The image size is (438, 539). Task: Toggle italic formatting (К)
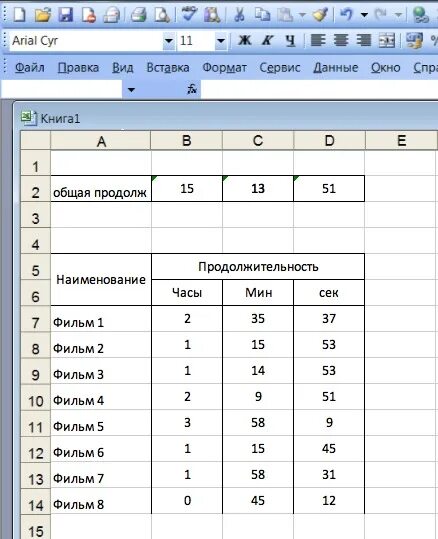point(267,41)
